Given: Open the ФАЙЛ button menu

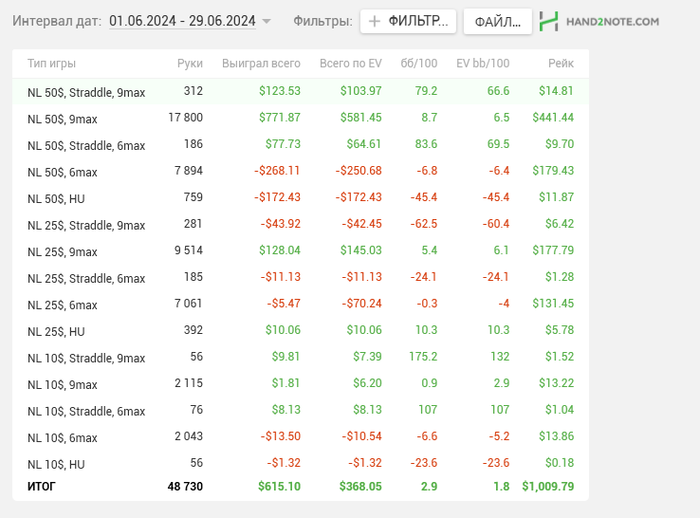Looking at the screenshot, I should click(498, 21).
